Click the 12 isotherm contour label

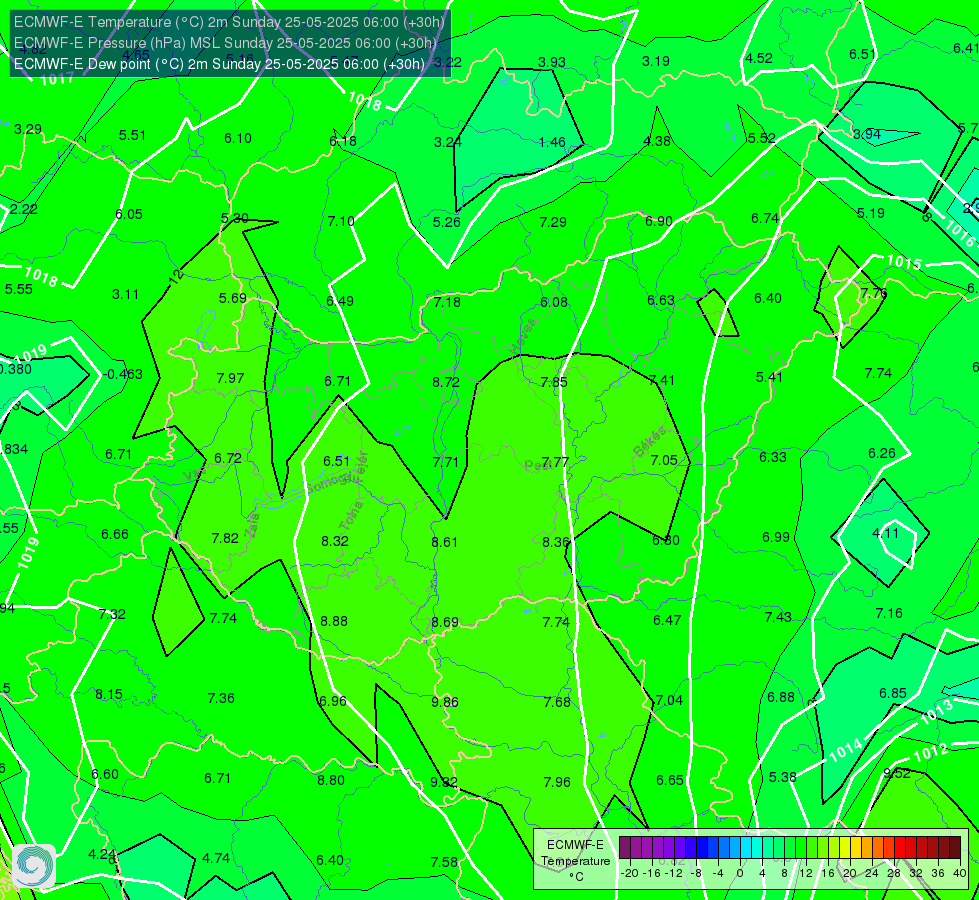tap(177, 276)
